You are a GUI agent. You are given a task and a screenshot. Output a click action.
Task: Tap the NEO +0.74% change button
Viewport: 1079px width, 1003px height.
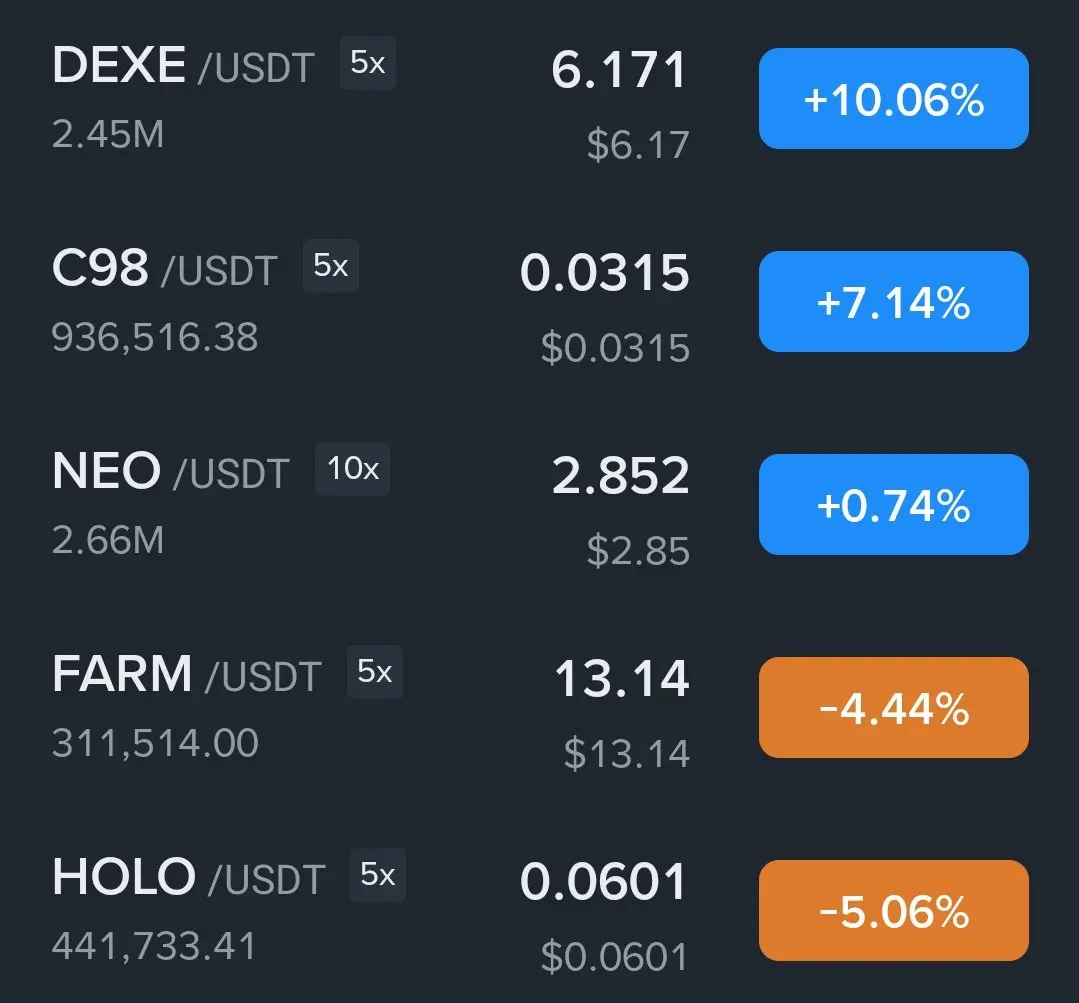tap(893, 505)
